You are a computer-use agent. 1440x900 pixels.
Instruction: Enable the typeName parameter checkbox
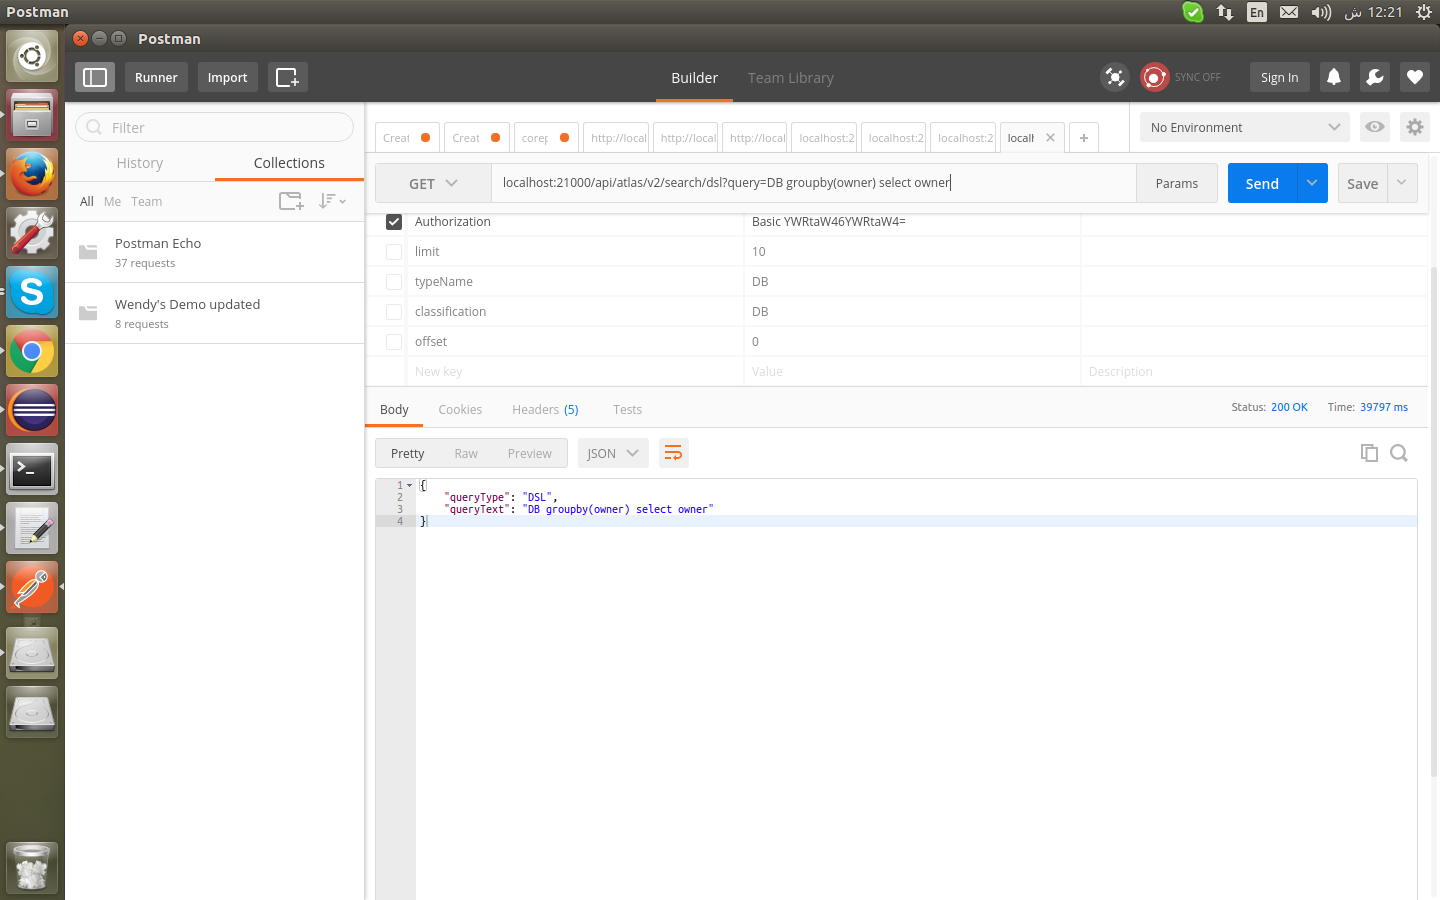394,281
